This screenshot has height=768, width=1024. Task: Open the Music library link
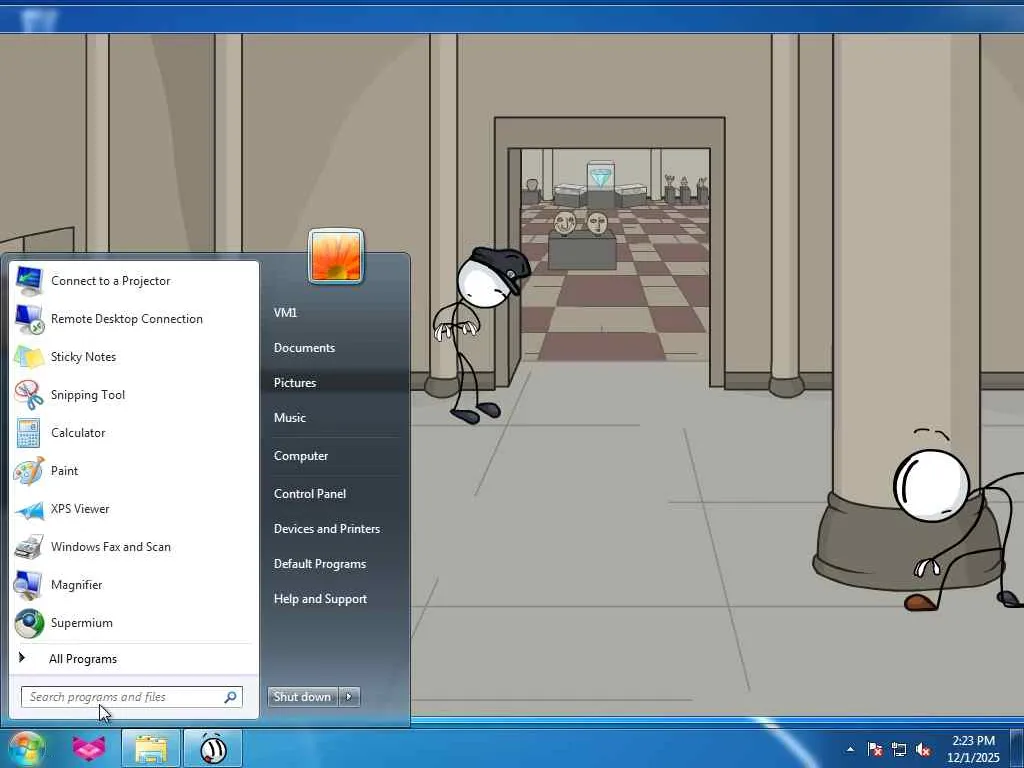(290, 418)
